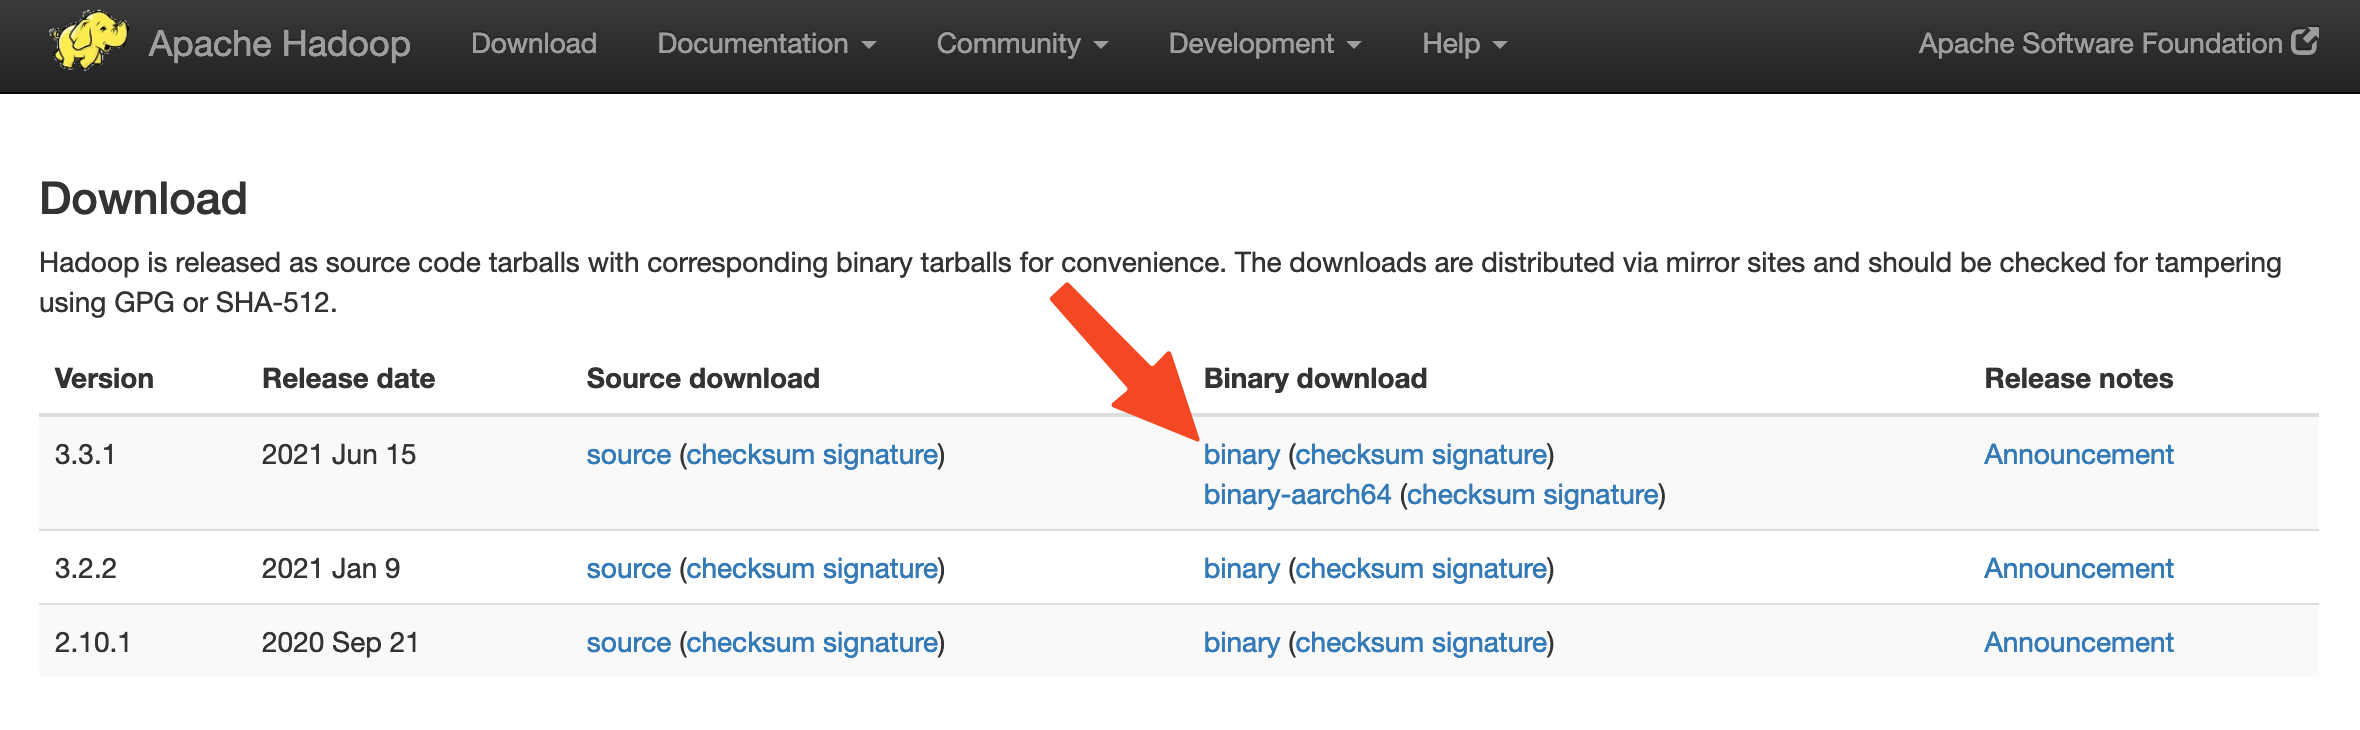Select the version cell 3.2.2

pos(85,569)
